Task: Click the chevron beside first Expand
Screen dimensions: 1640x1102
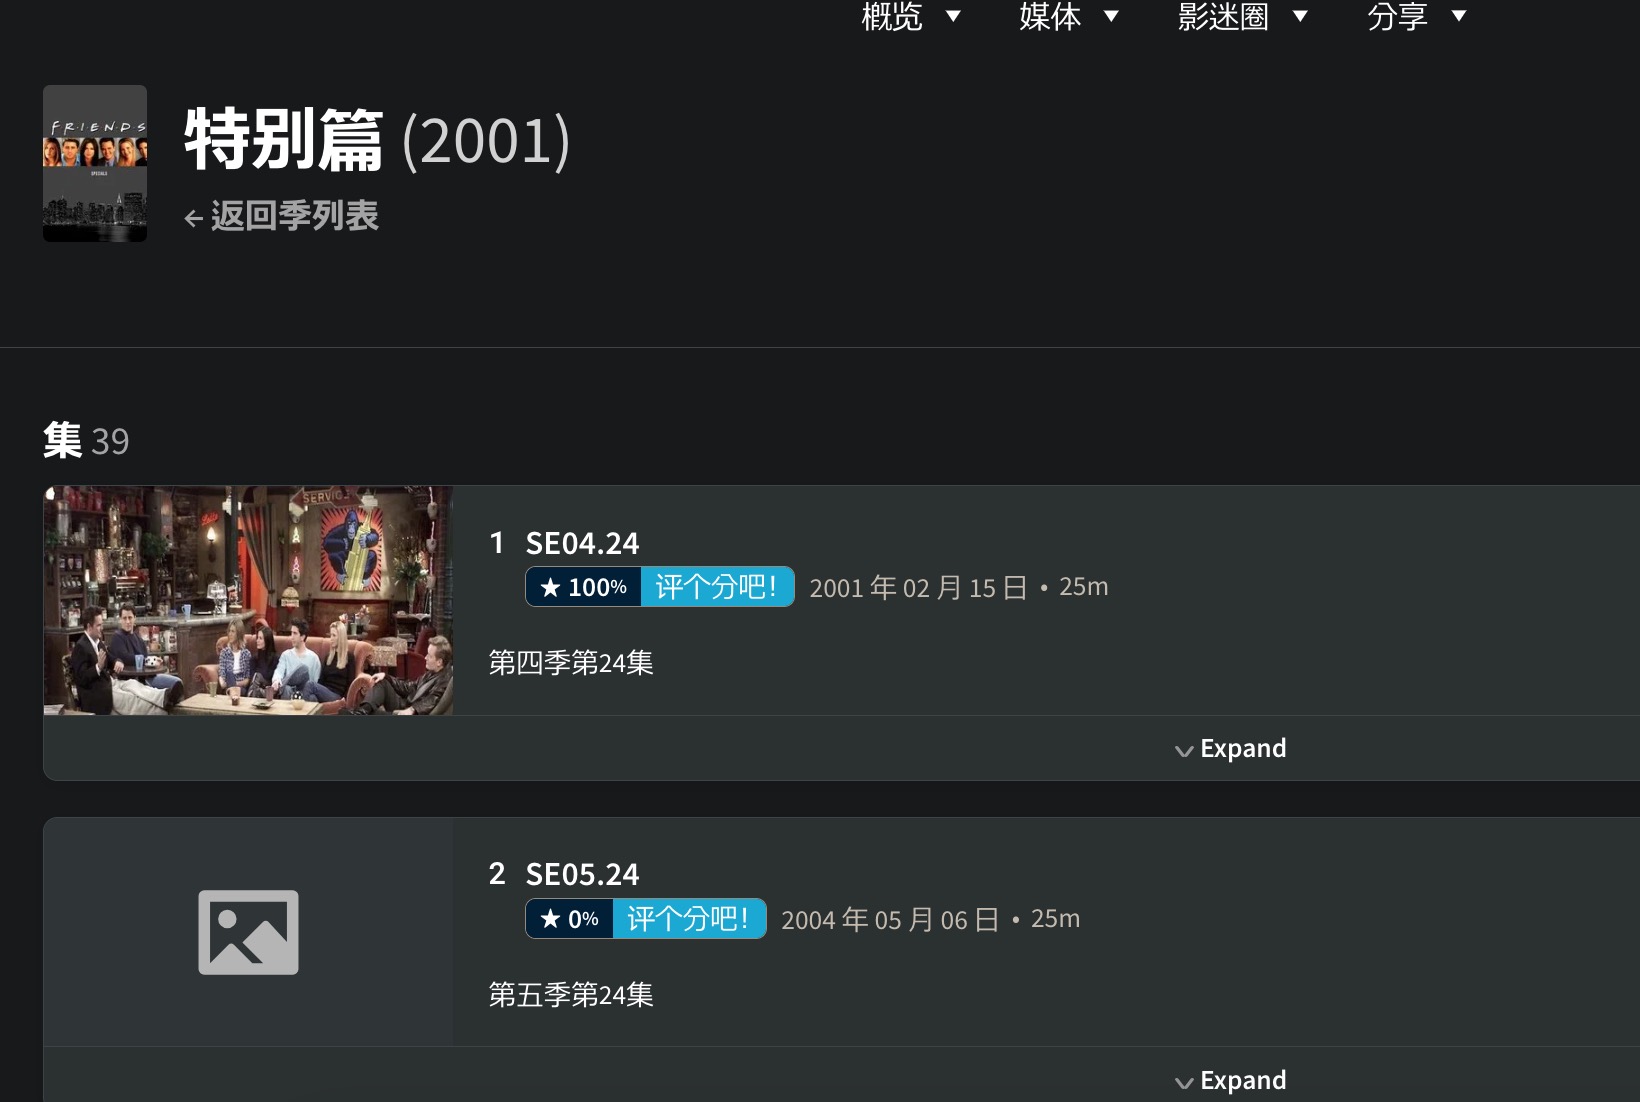Action: click(1184, 751)
